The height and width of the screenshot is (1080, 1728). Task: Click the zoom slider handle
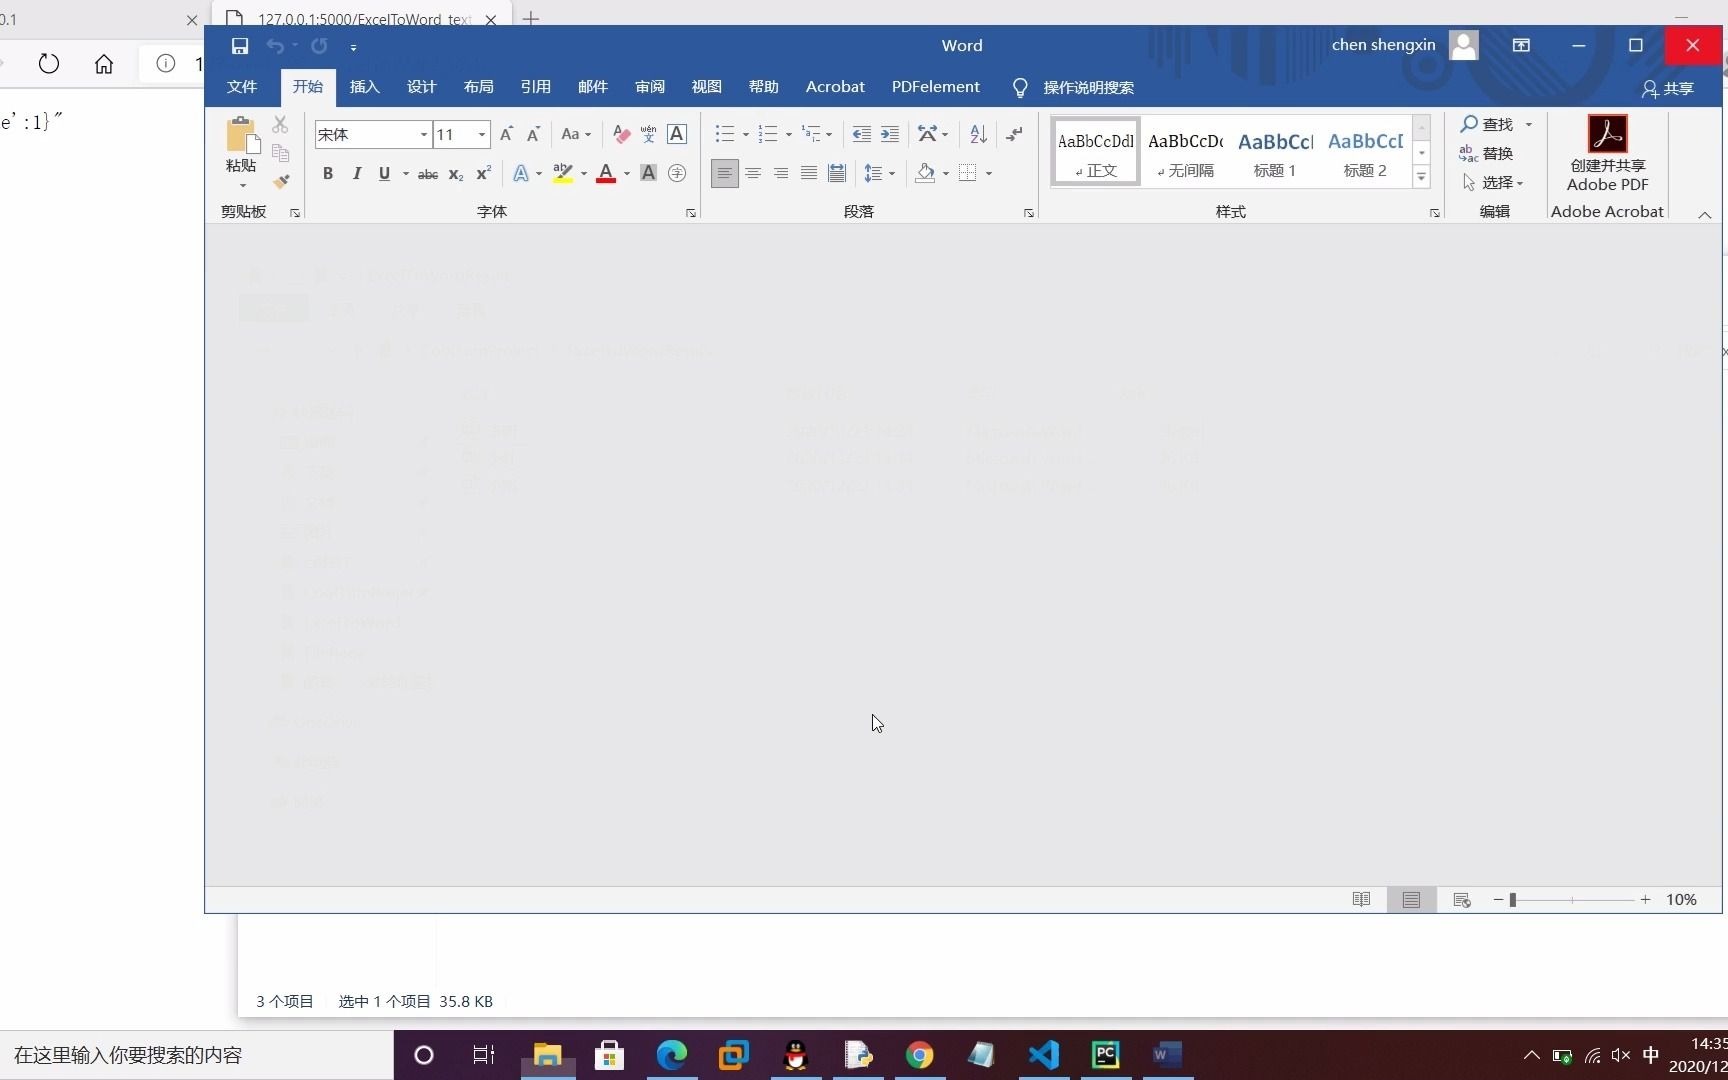pyautogui.click(x=1513, y=900)
